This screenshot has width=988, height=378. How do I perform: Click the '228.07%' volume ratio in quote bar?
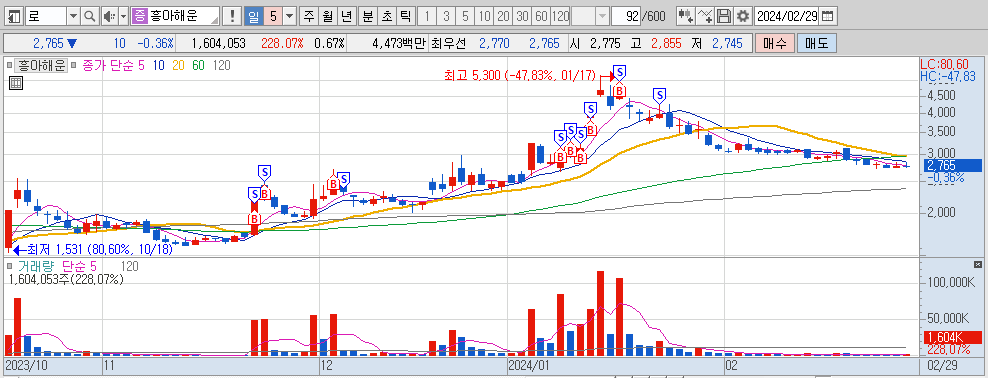click(282, 43)
